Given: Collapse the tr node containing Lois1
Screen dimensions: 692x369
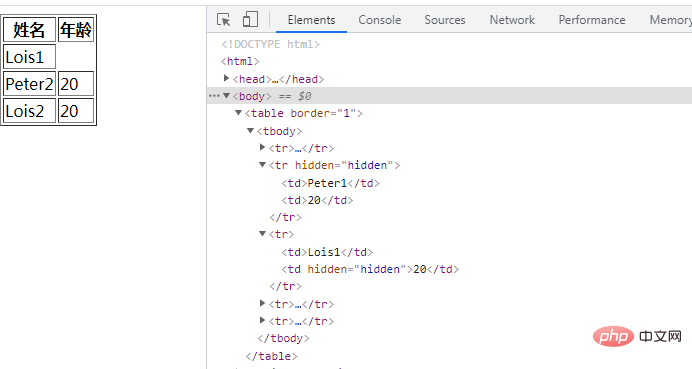Looking at the screenshot, I should click(262, 234).
